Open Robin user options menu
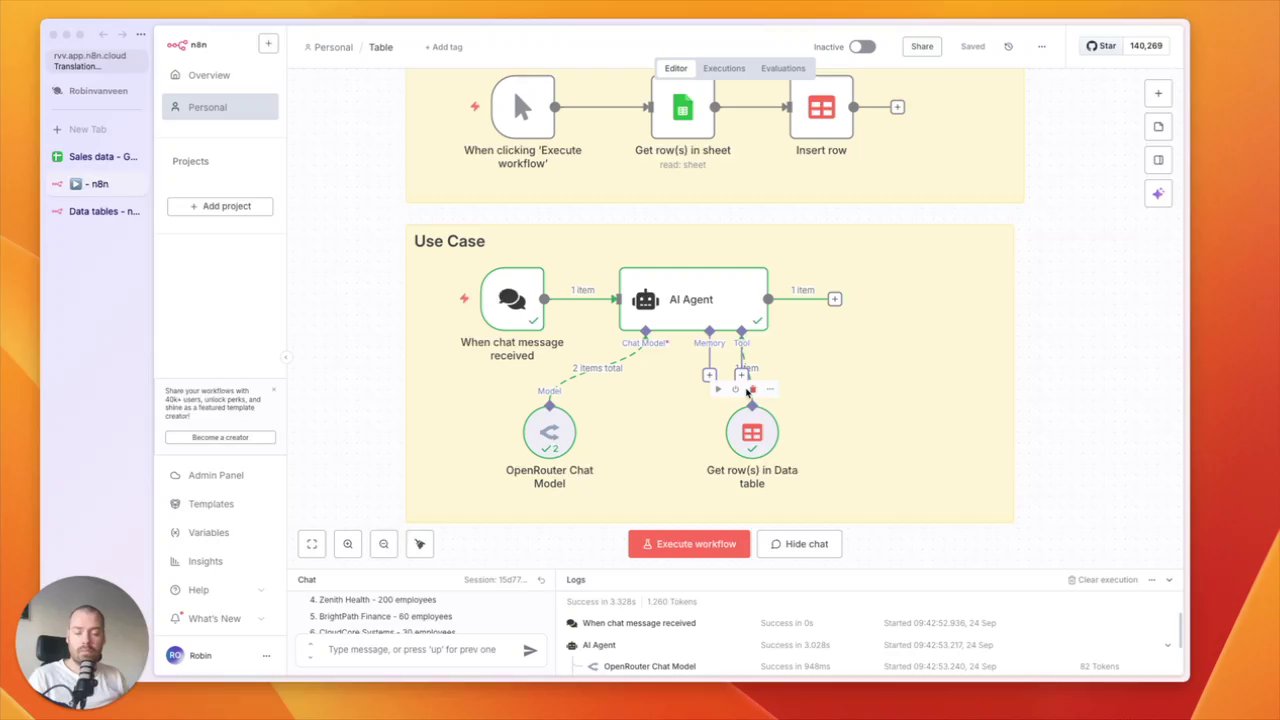Screen dimensions: 1280x720 pyautogui.click(x=266, y=656)
